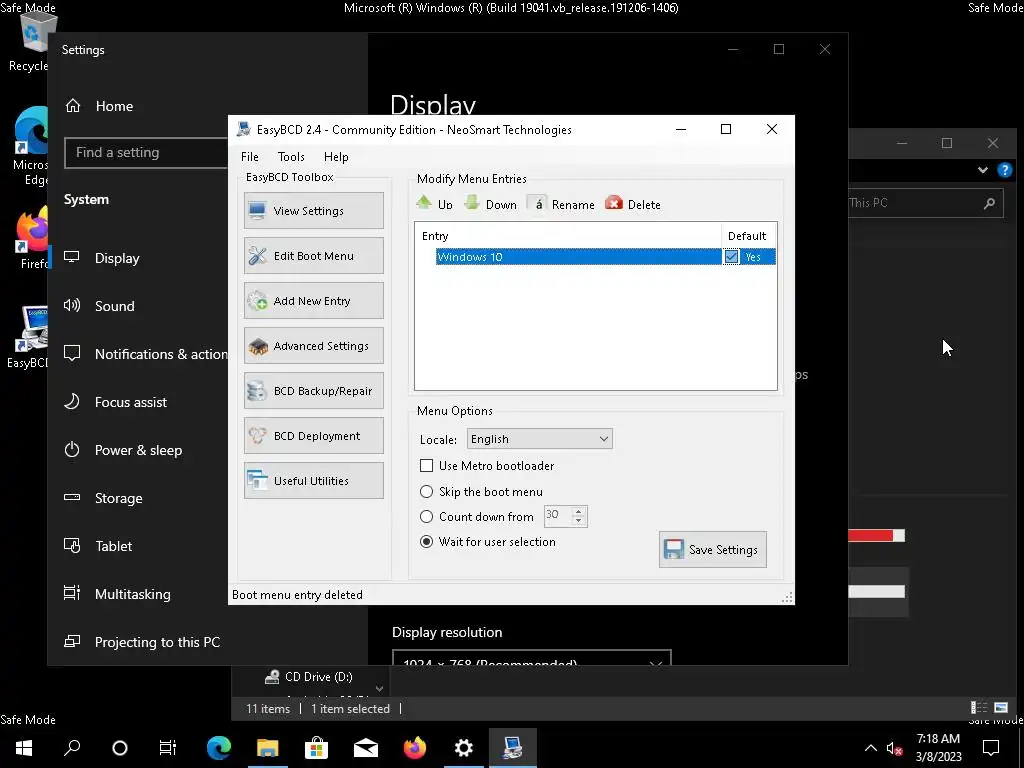Open File Explorer from taskbar
This screenshot has height=768, width=1024.
[267, 747]
